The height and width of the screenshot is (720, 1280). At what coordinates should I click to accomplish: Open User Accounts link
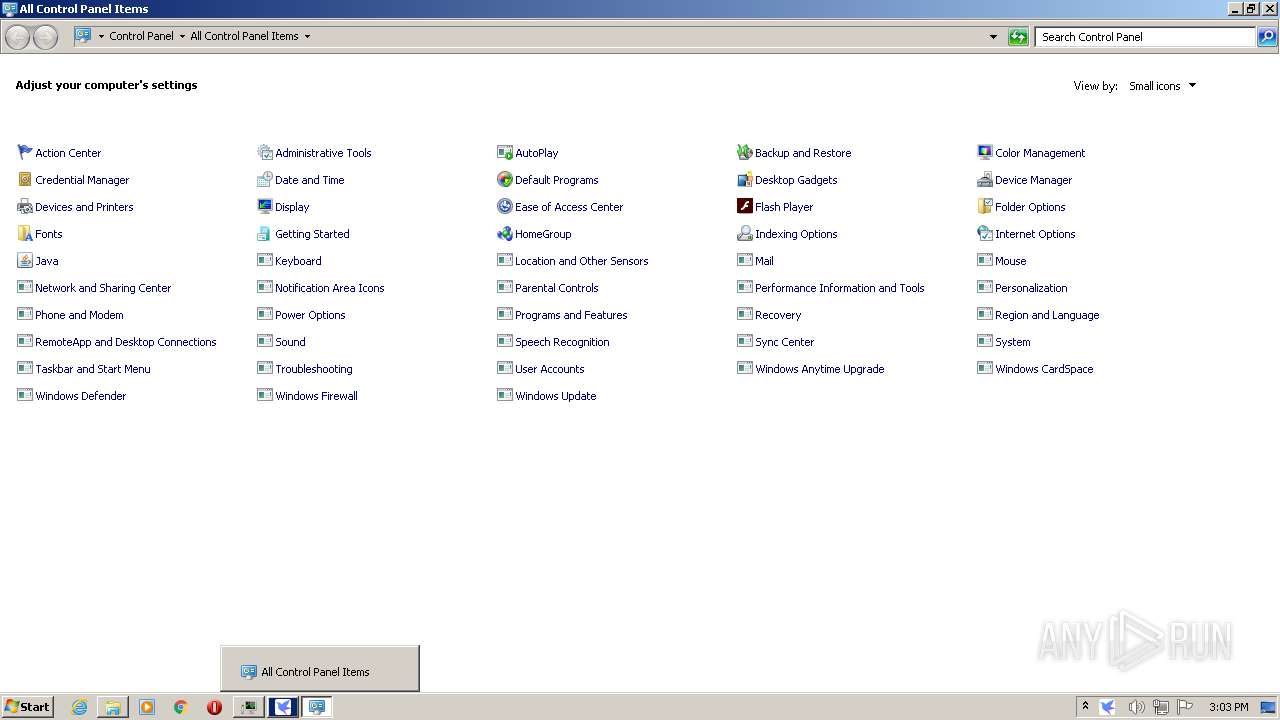tap(549, 369)
